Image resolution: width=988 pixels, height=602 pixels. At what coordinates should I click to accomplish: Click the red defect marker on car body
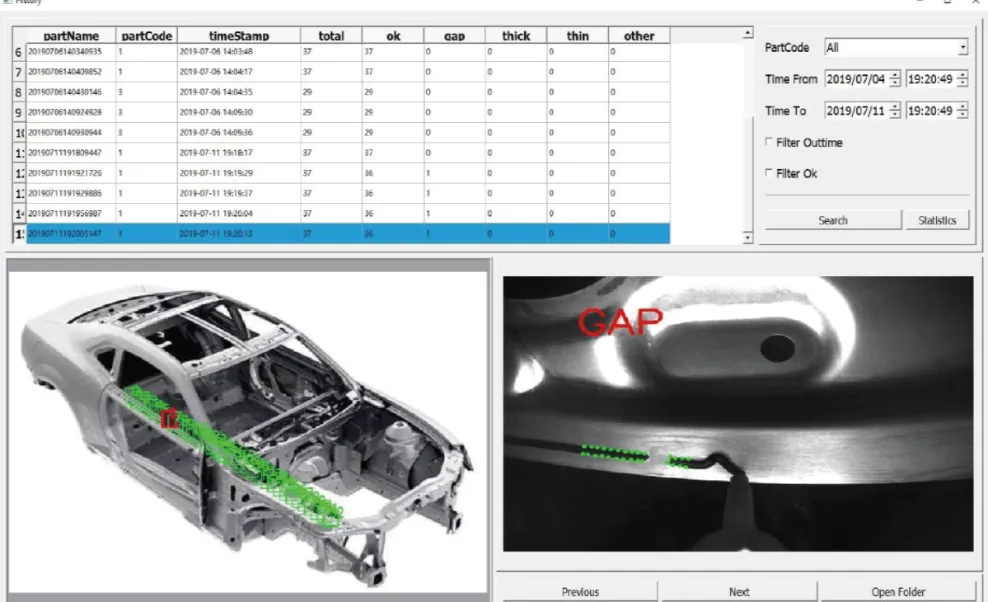point(169,418)
